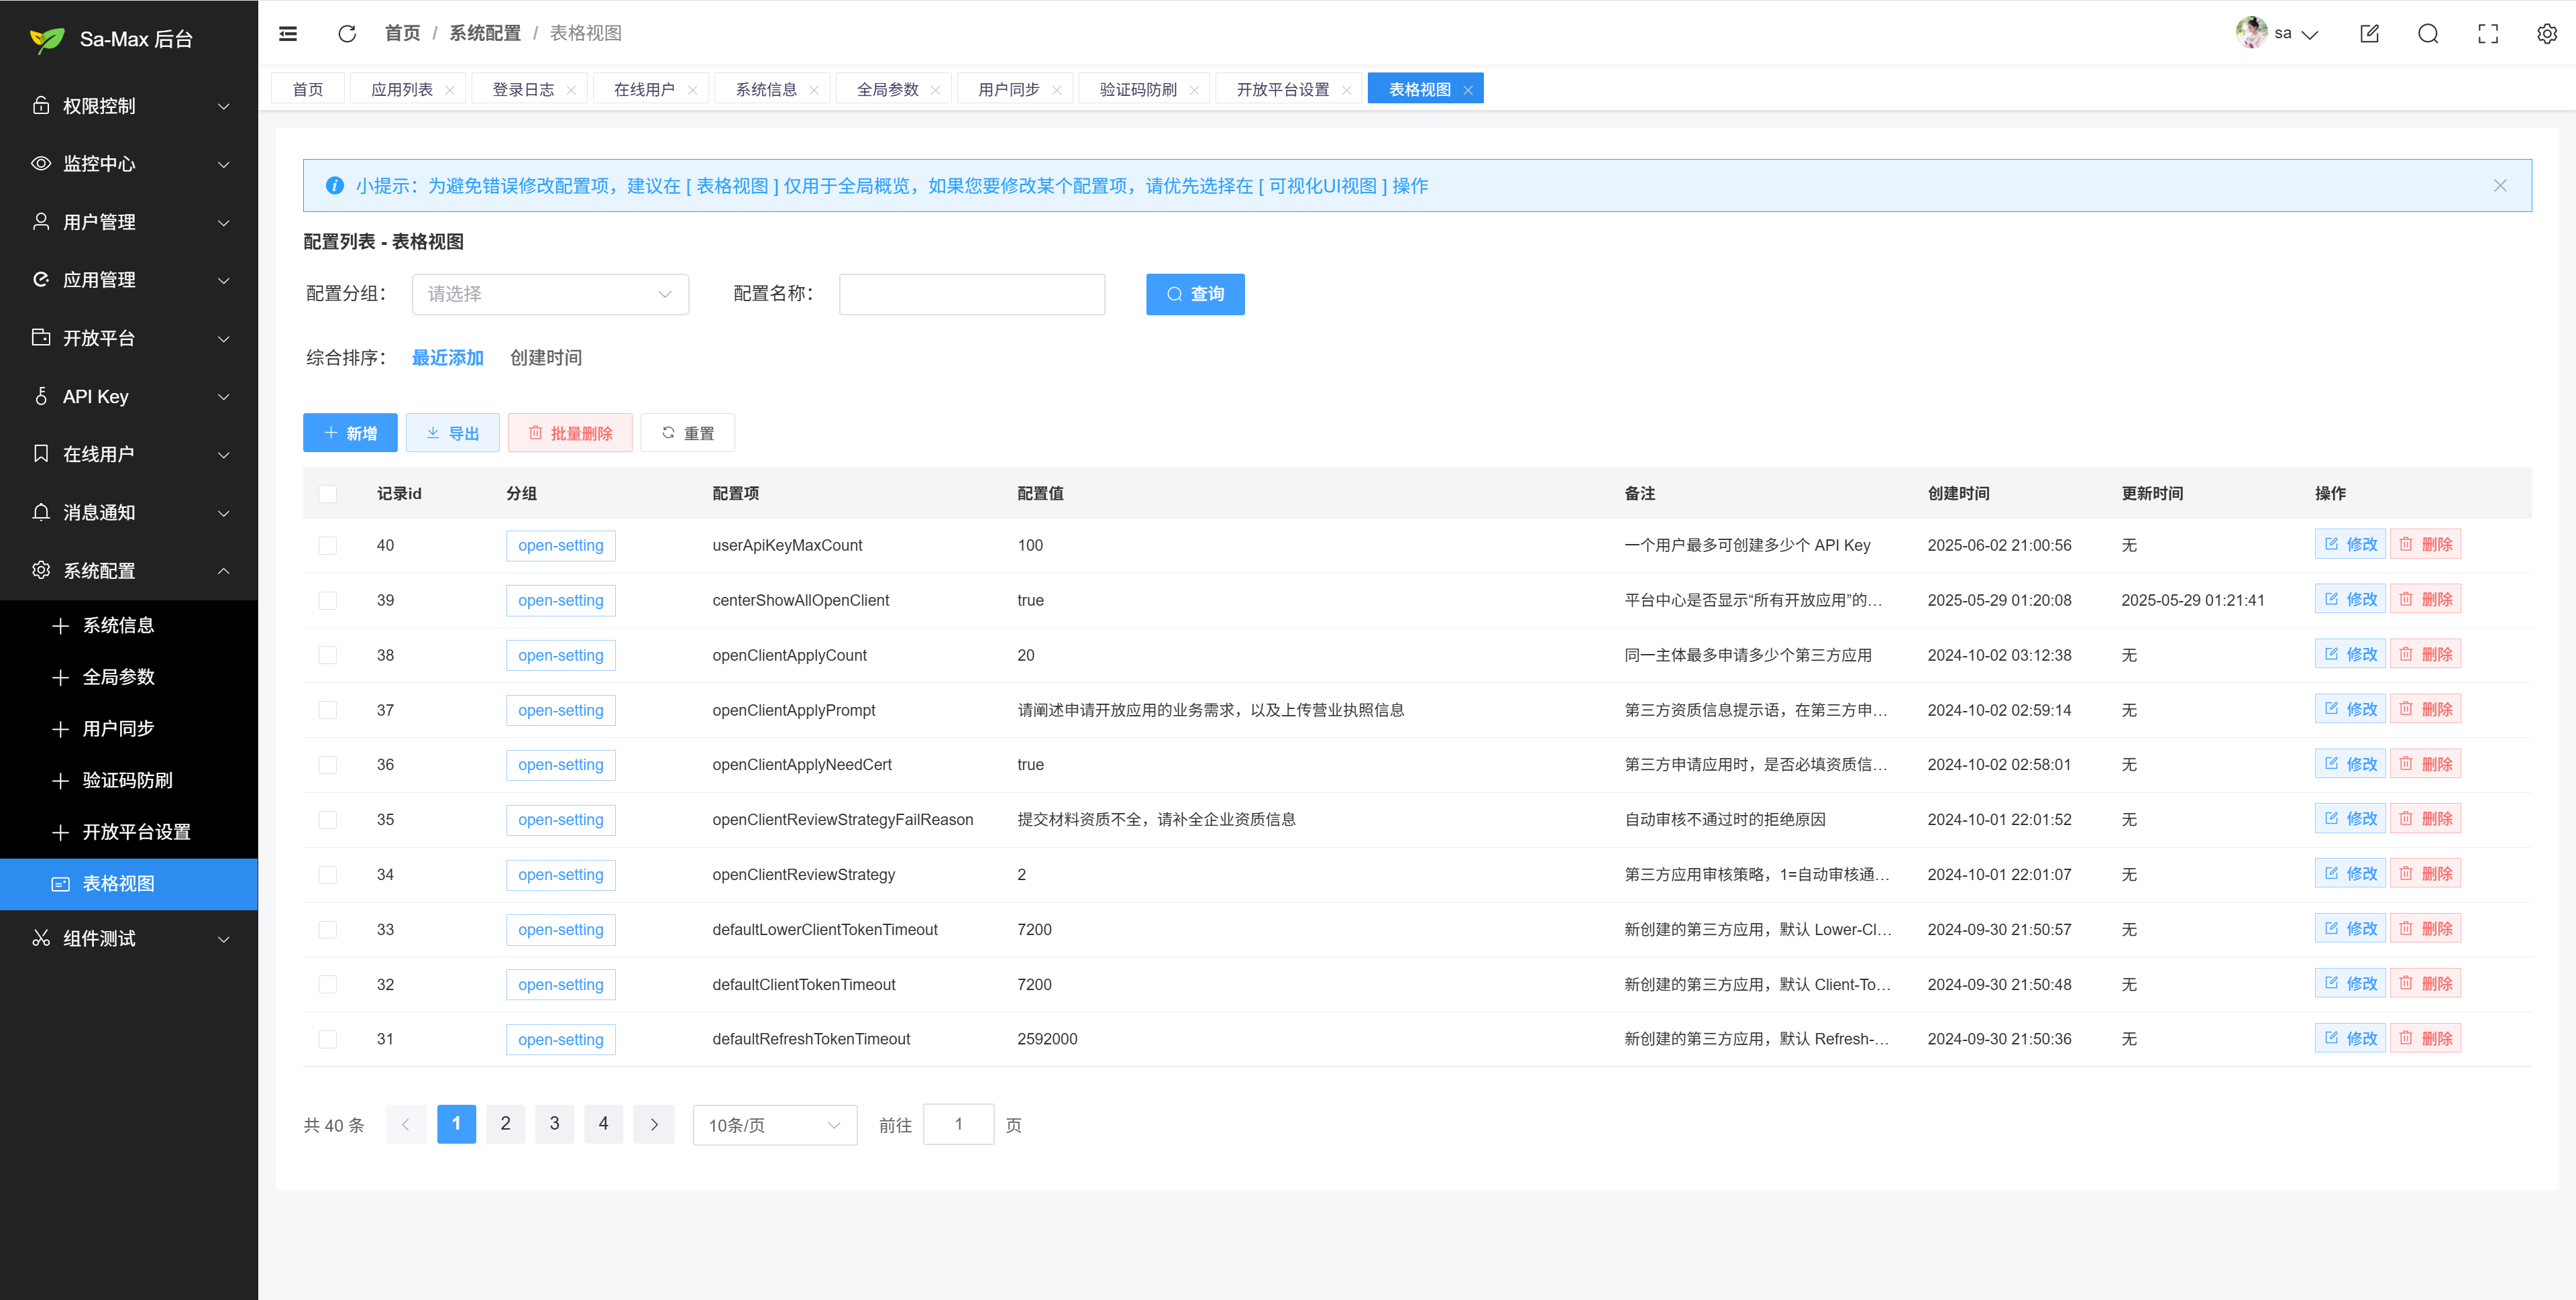Check the row with record id 39
The height and width of the screenshot is (1300, 2576).
click(x=328, y=600)
